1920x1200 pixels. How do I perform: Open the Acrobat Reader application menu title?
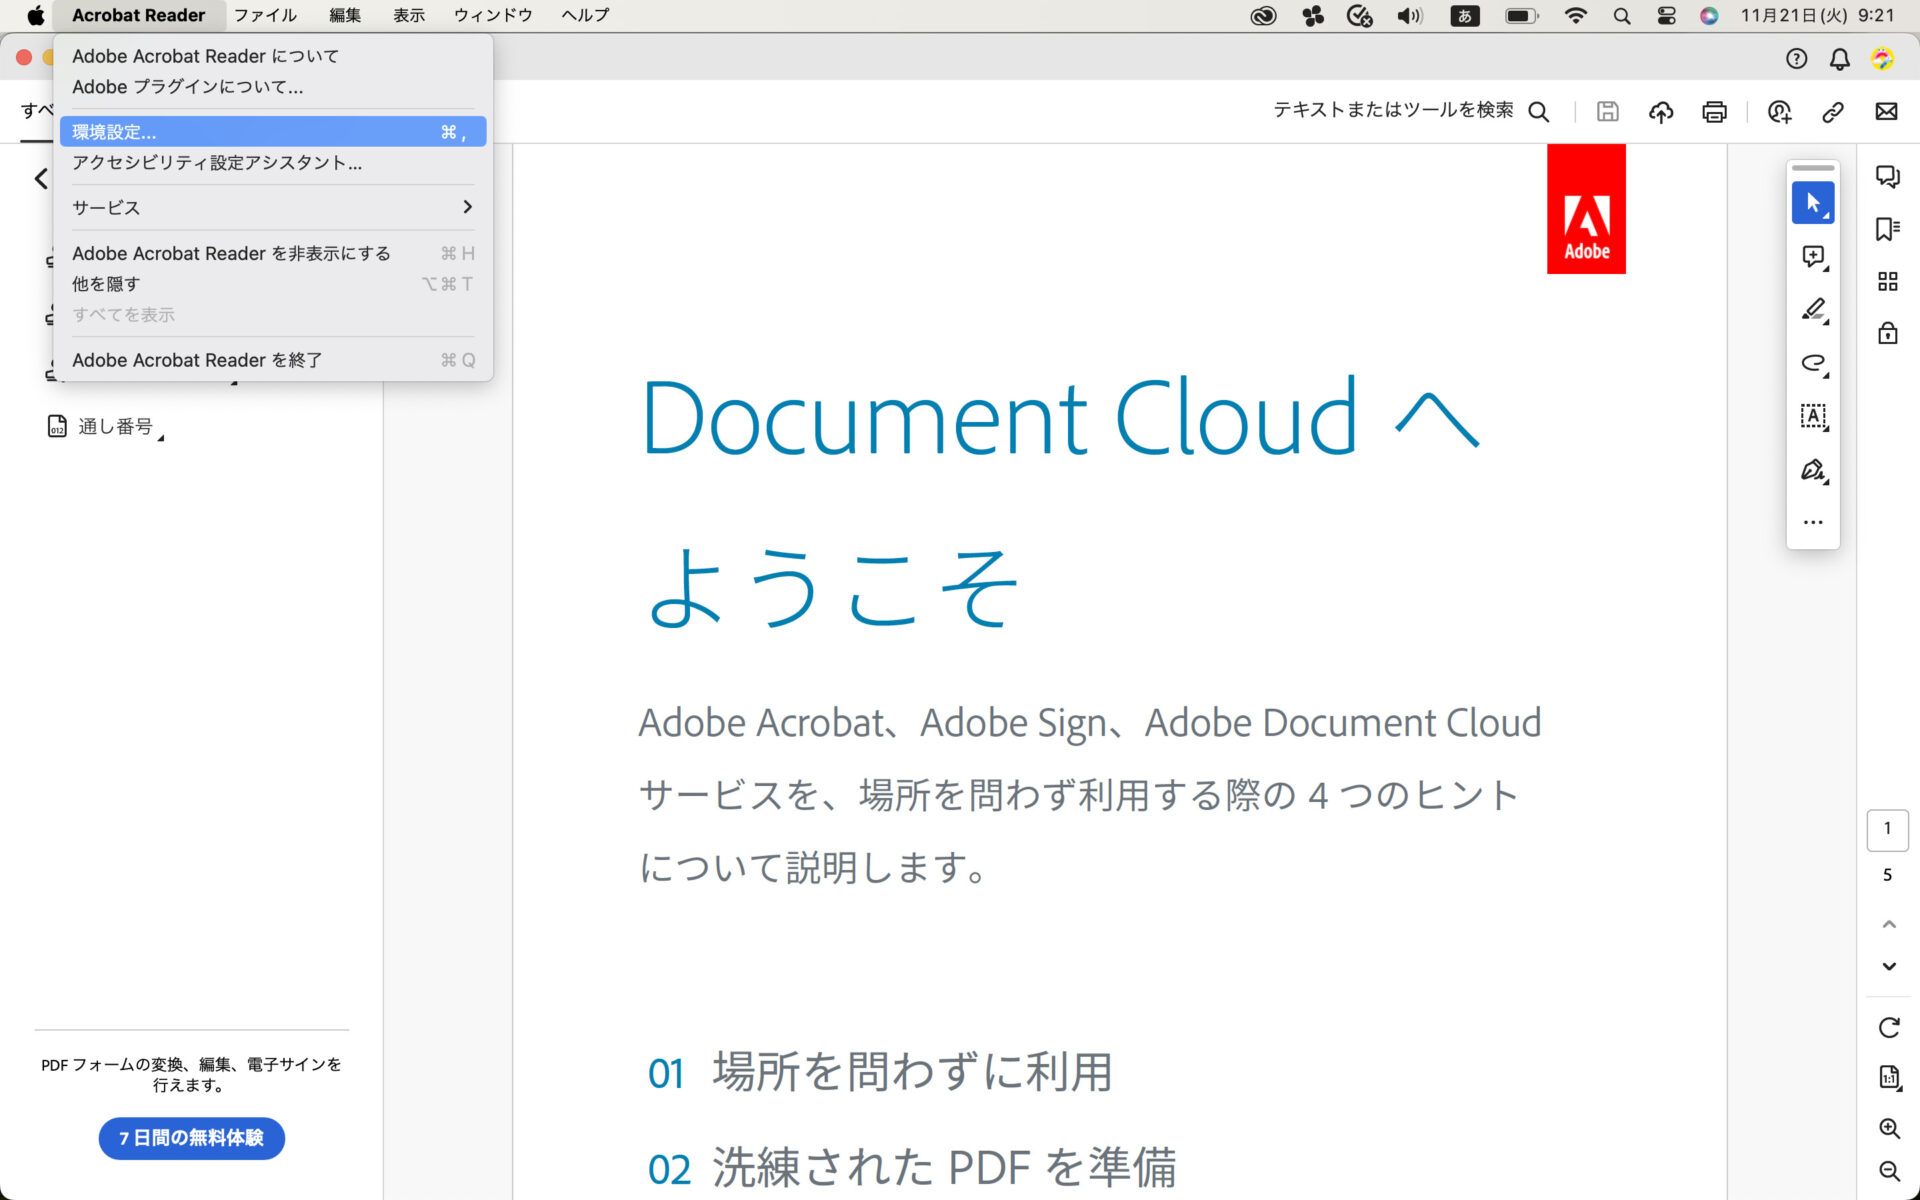point(138,15)
